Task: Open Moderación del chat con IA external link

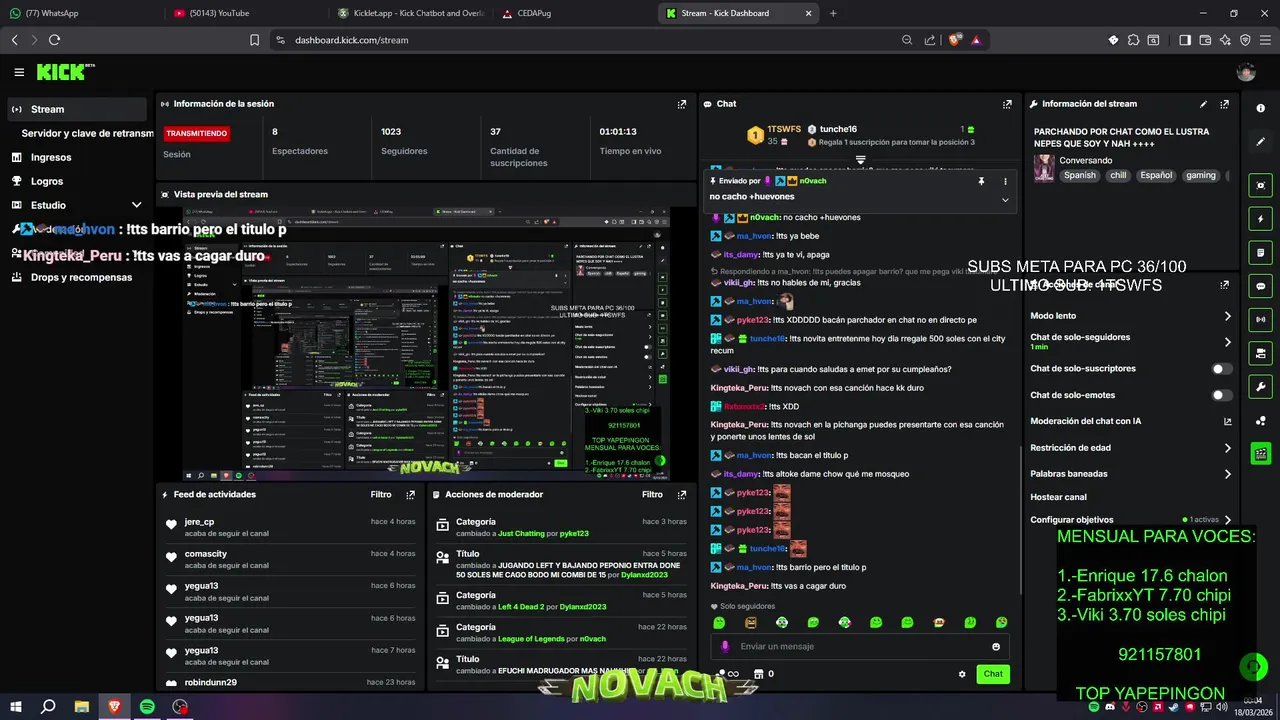Action: coord(1228,421)
